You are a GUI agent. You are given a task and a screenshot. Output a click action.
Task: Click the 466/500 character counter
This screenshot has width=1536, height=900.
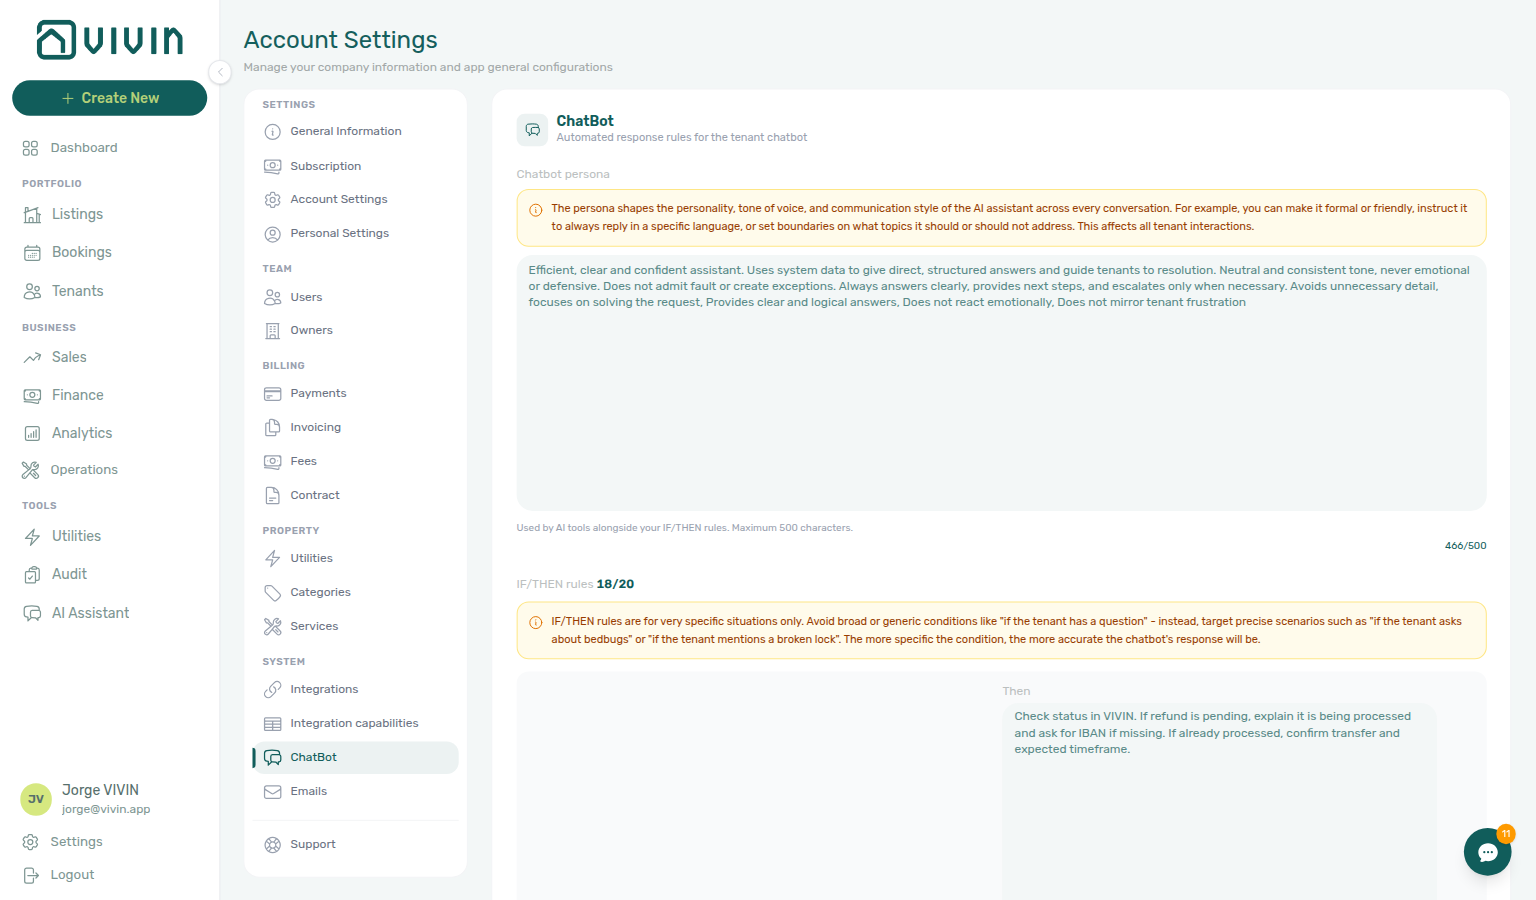click(x=1465, y=546)
